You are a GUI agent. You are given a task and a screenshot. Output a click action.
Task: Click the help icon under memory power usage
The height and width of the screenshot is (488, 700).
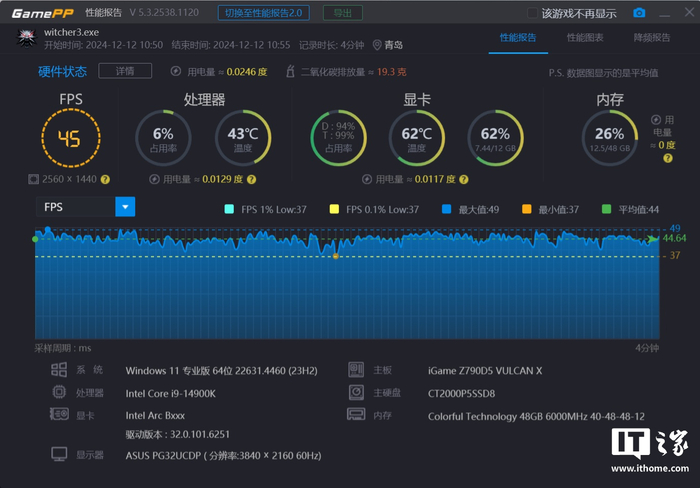point(668,158)
